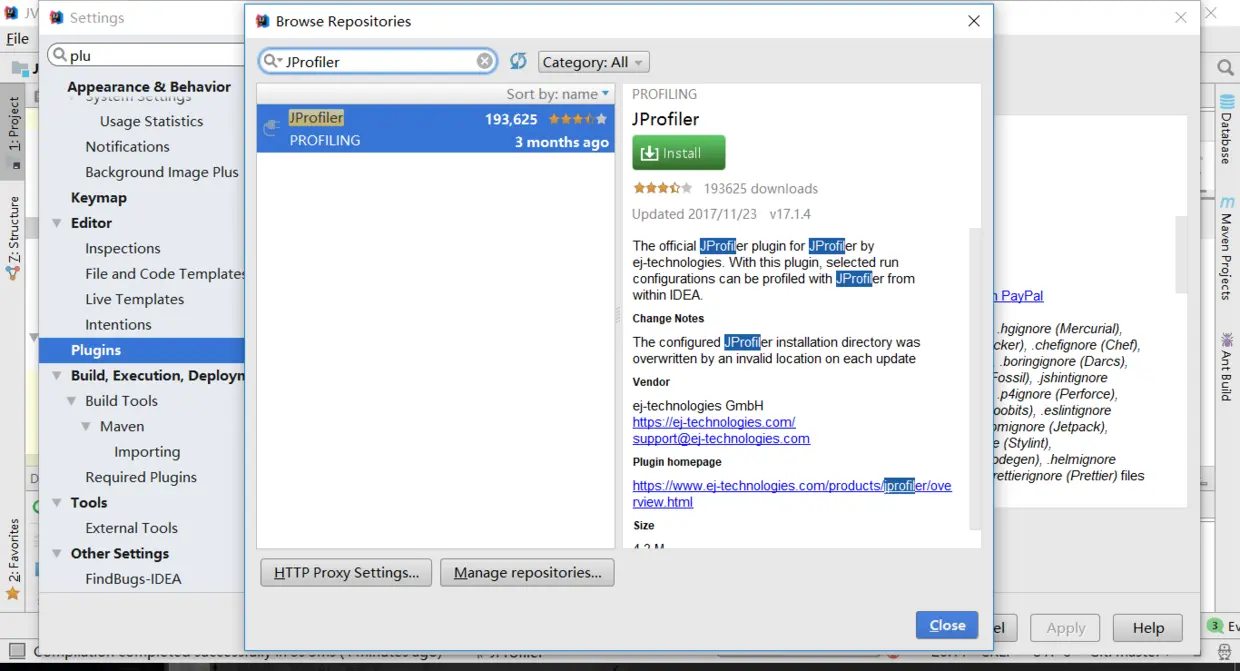This screenshot has width=1240, height=671.
Task: Select Inspections under Editor
Action: 123,249
